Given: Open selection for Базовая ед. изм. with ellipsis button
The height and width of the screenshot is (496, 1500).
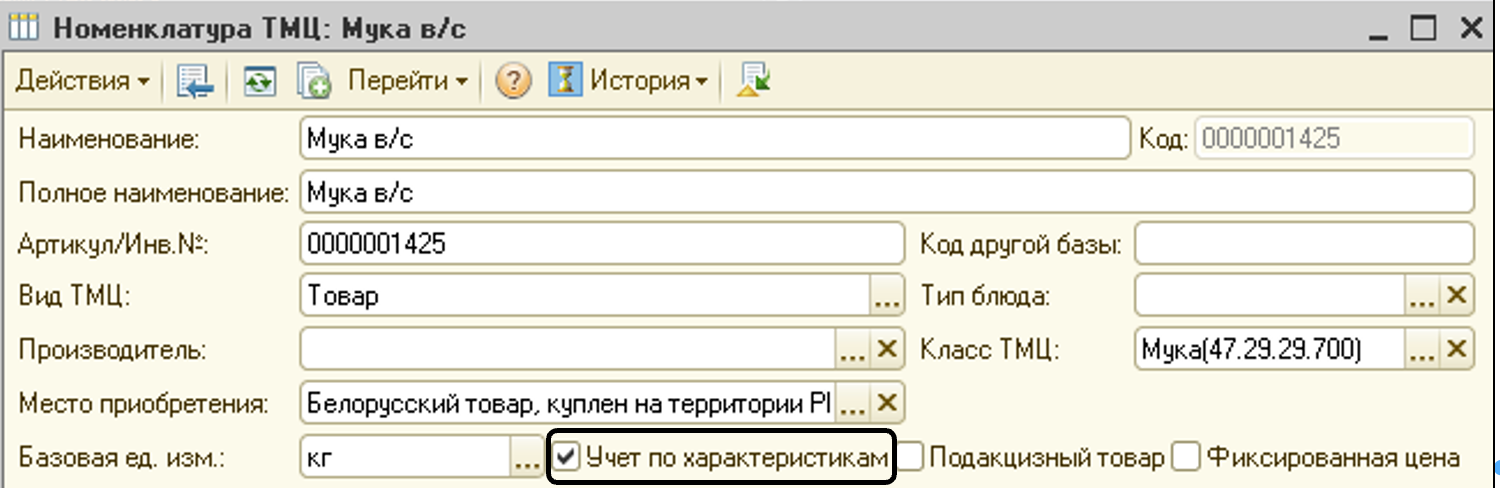Looking at the screenshot, I should pyautogui.click(x=527, y=458).
